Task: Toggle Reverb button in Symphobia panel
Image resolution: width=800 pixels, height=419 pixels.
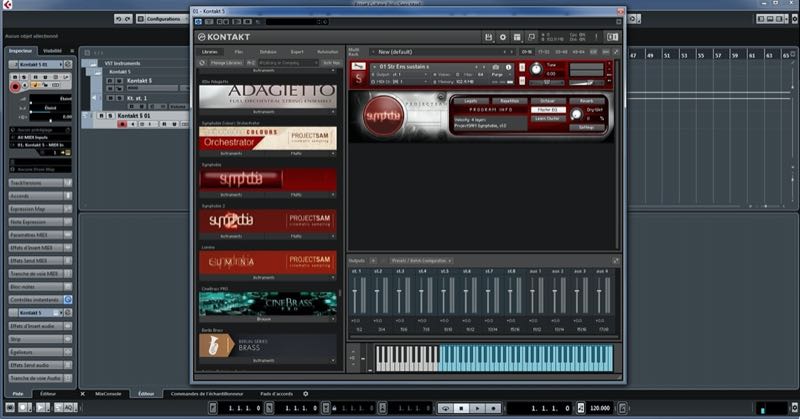Action: [586, 101]
